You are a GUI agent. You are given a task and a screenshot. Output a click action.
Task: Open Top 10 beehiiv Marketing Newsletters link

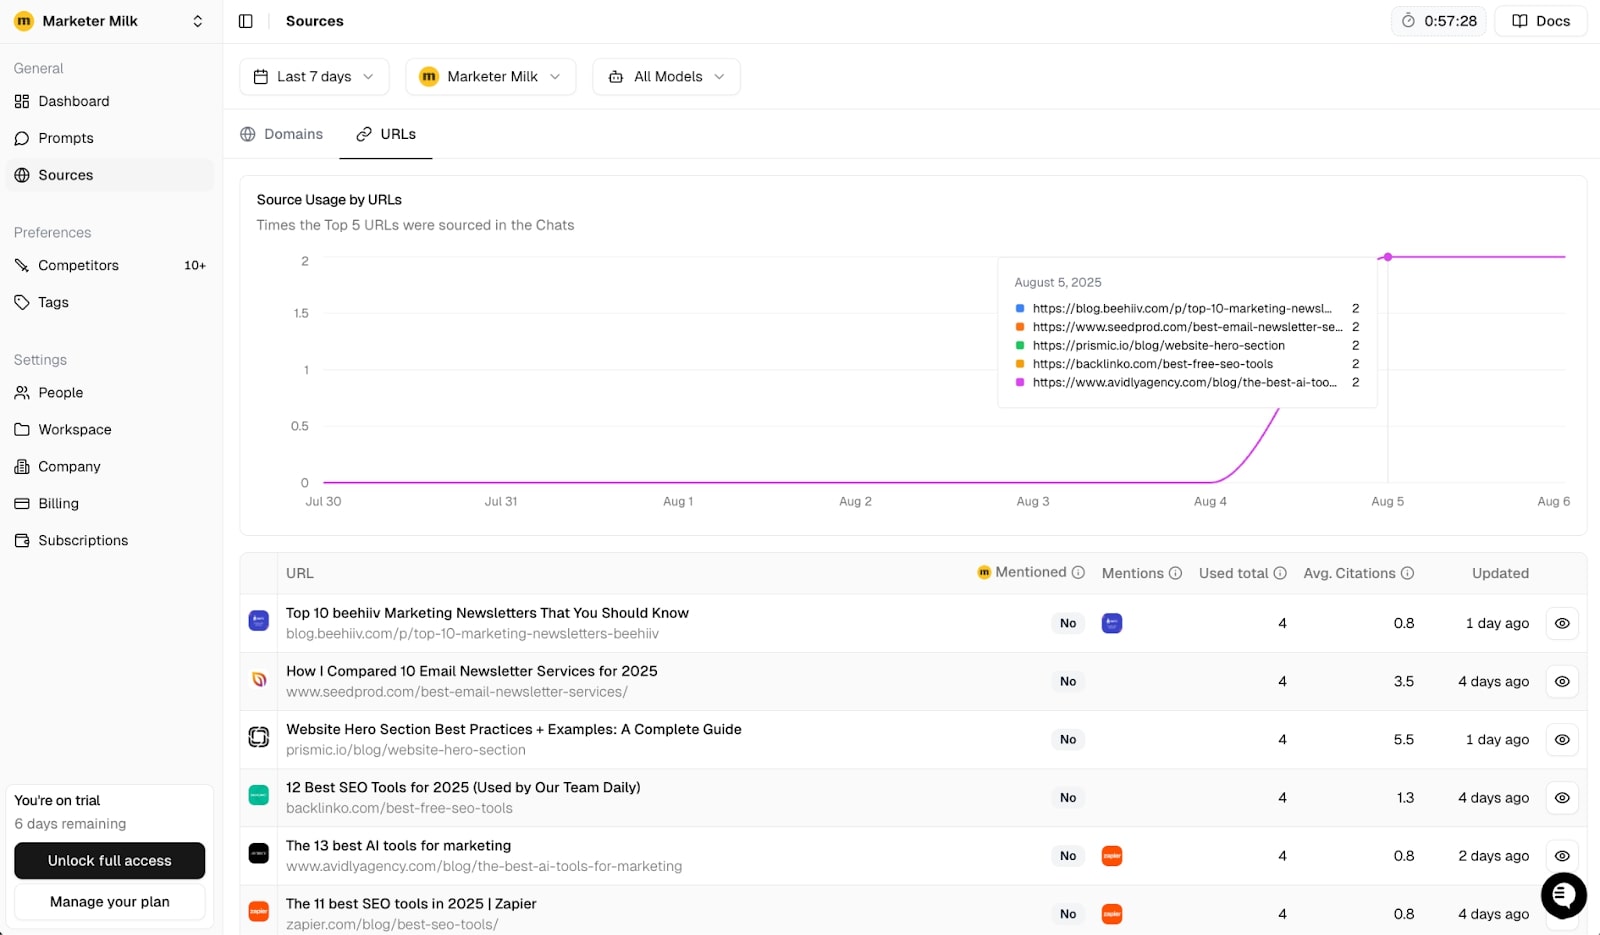(x=487, y=613)
